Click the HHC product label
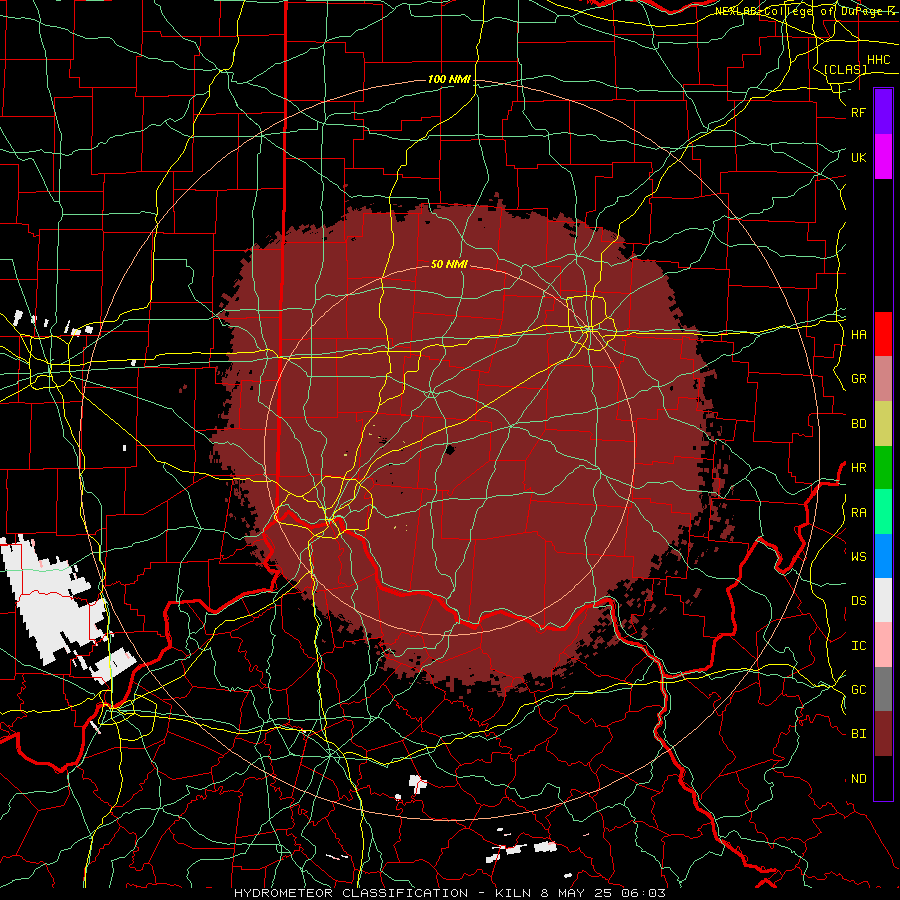 point(878,60)
